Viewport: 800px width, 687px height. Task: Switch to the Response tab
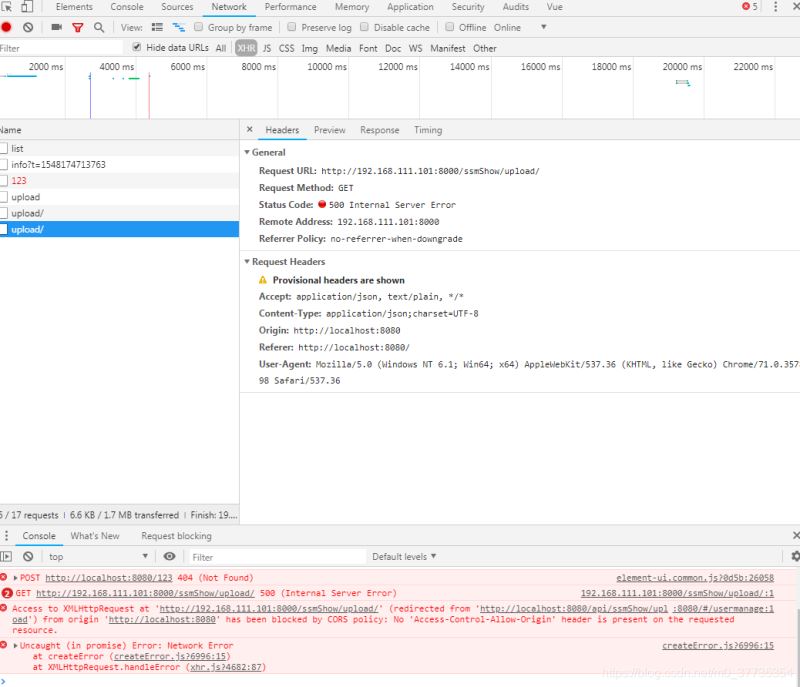coord(379,130)
